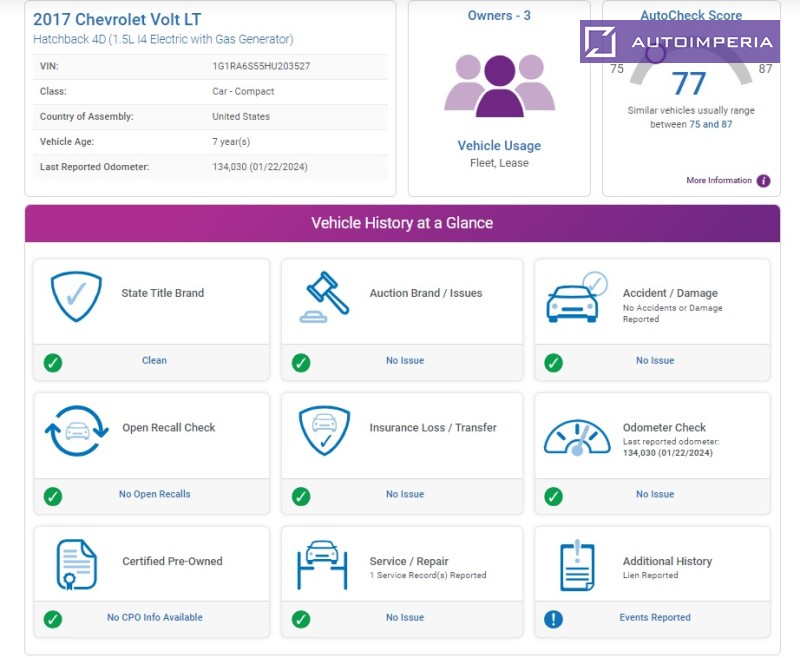The height and width of the screenshot is (658, 800).
Task: Click the purple info icon beside More Information
Action: tap(763, 181)
